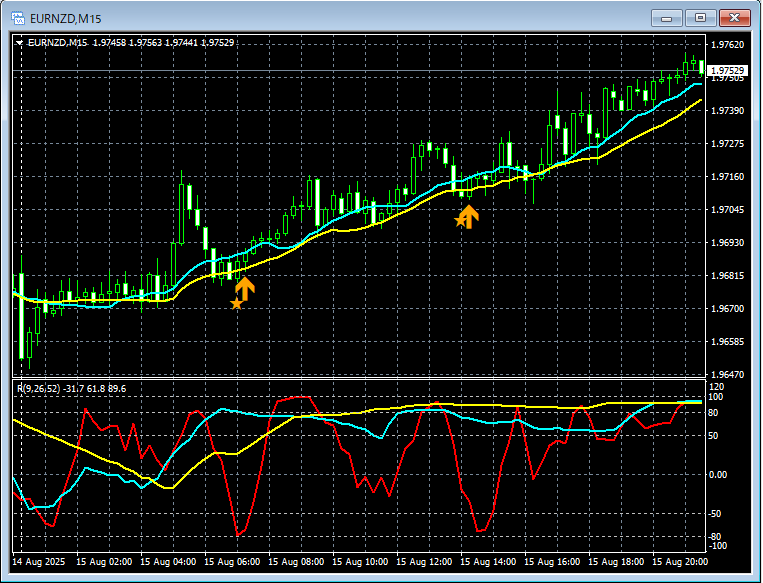Click the 1.97275 price scale label
Screen dimensions: 763x583
(727, 144)
